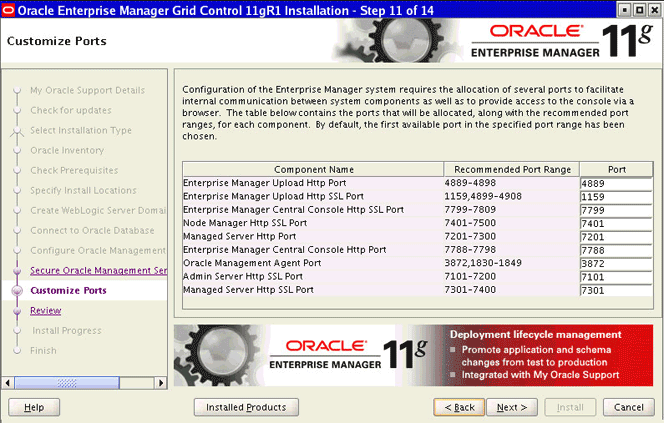Click Check for updates step
The width and height of the screenshot is (664, 423).
coord(71,110)
